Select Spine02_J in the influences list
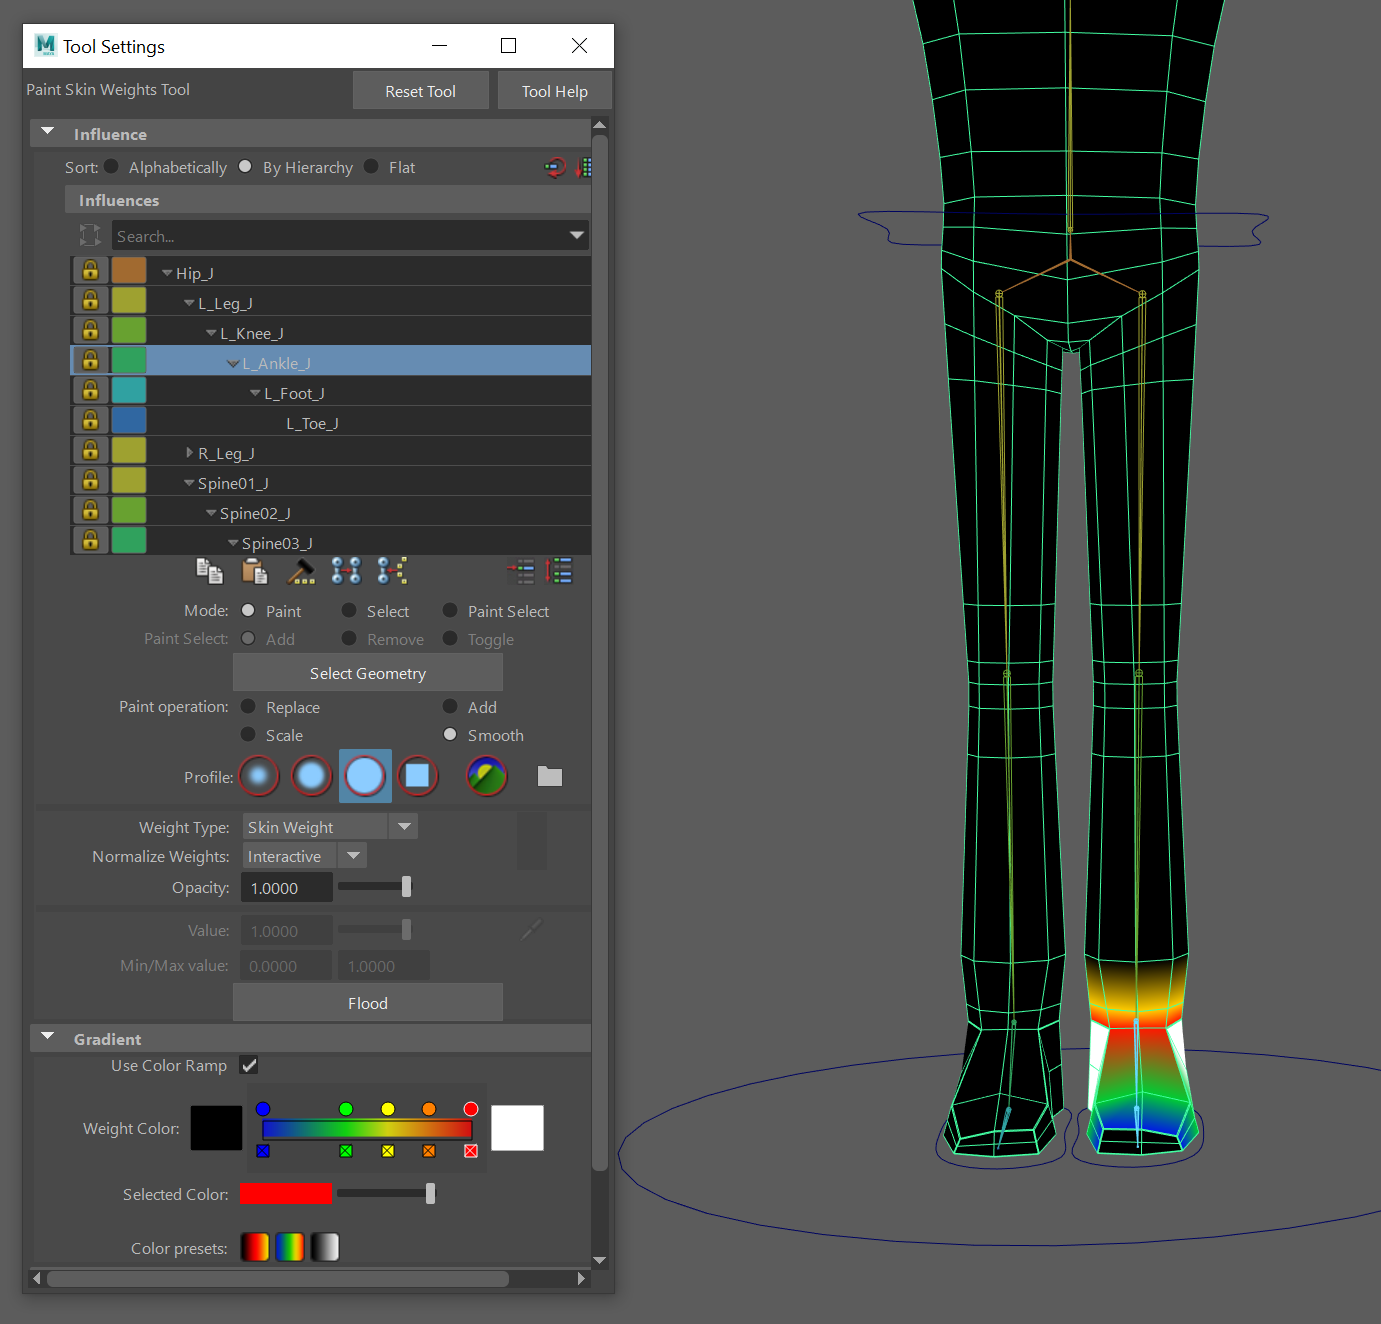Screen dimensions: 1381x1324 (x=255, y=513)
